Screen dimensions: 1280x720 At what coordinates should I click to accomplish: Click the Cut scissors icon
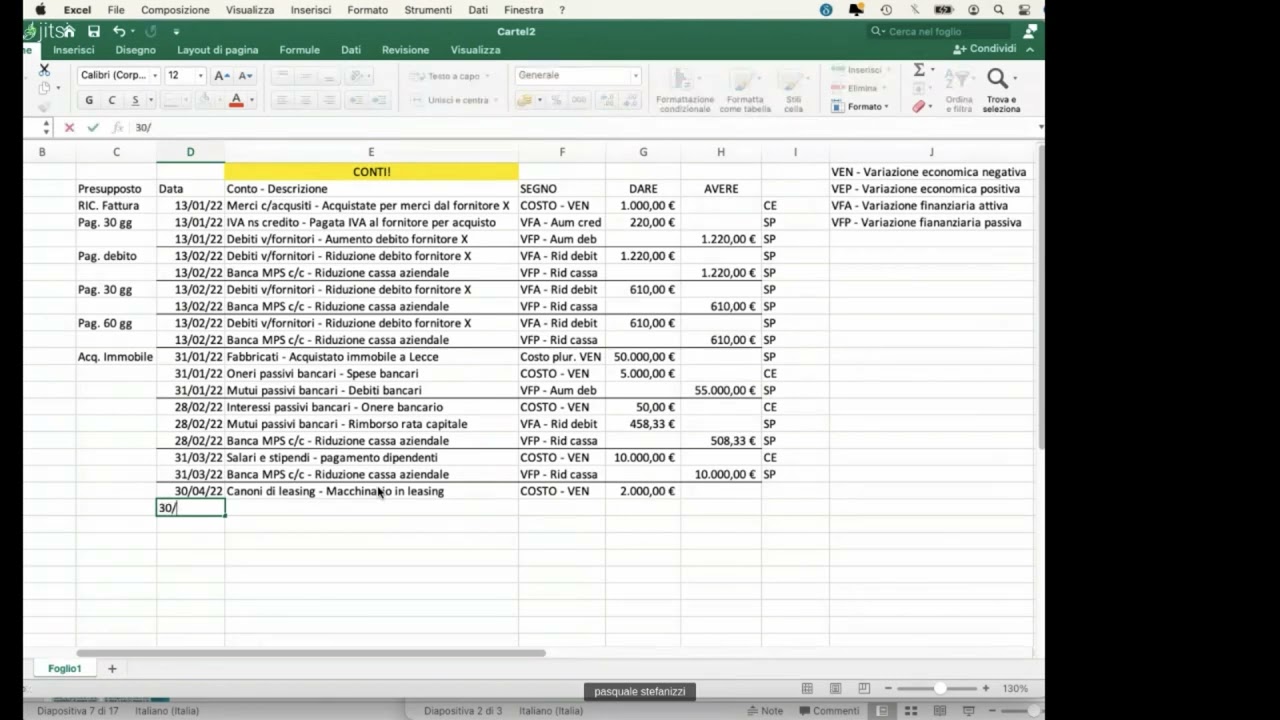(x=44, y=69)
